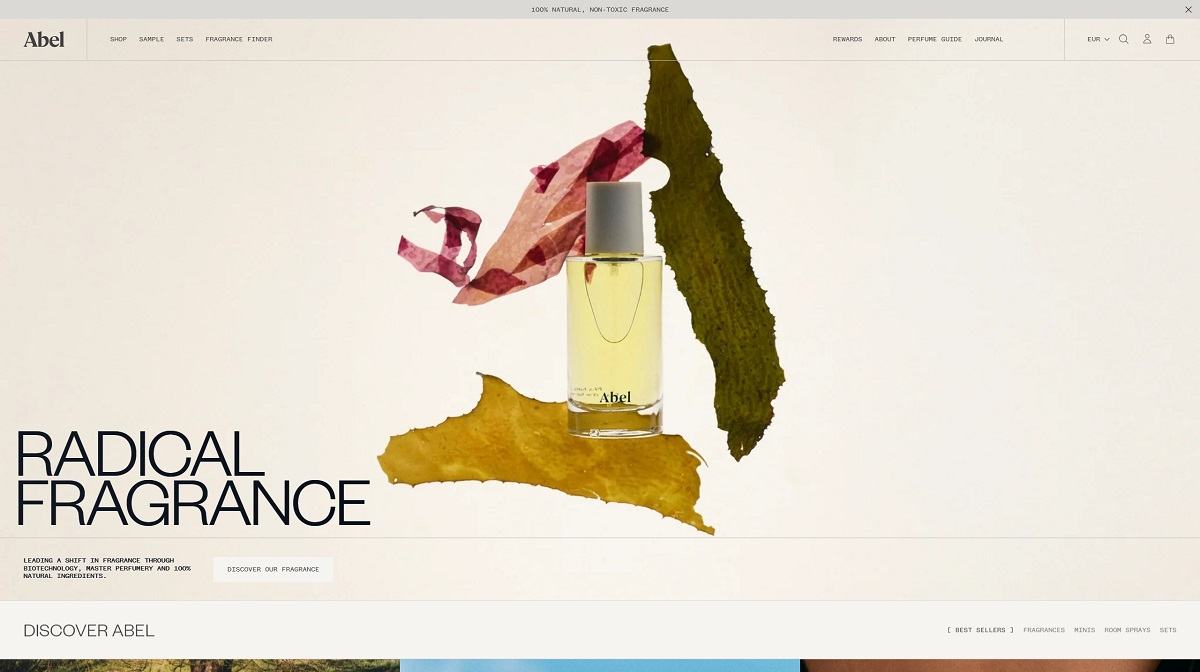Select the Best Sellers tab
1200x672 pixels.
coord(980,630)
